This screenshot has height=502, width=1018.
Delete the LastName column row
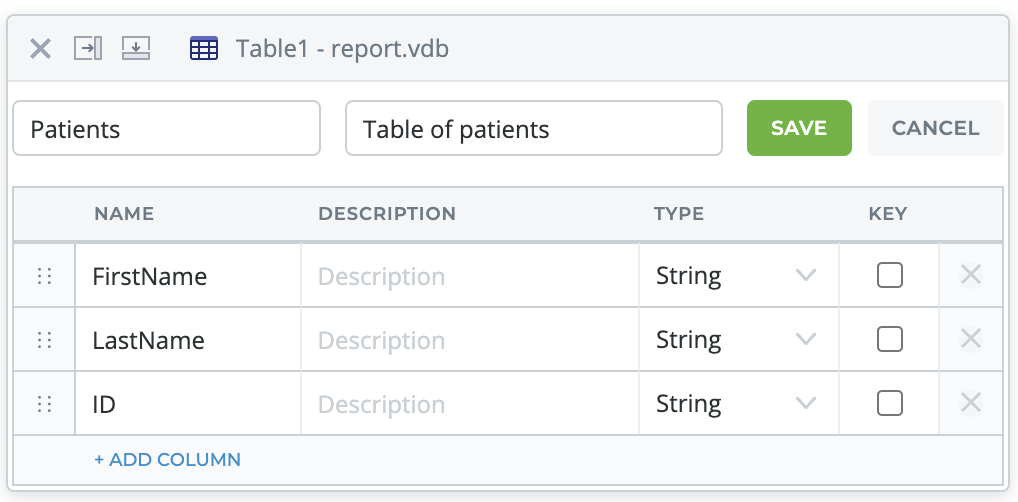pos(971,338)
